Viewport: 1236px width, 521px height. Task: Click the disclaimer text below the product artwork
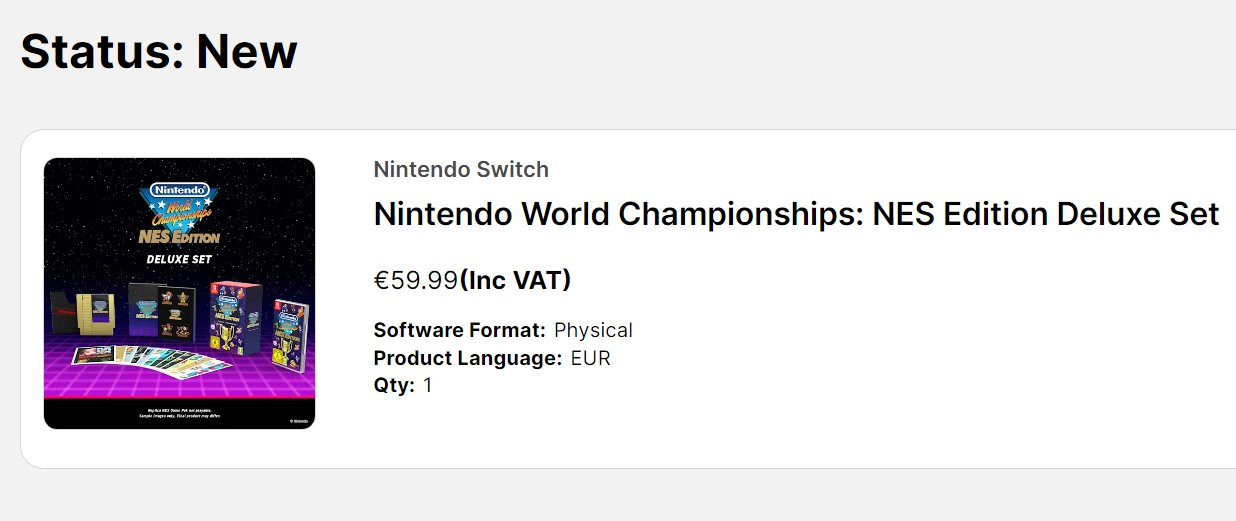pos(179,412)
